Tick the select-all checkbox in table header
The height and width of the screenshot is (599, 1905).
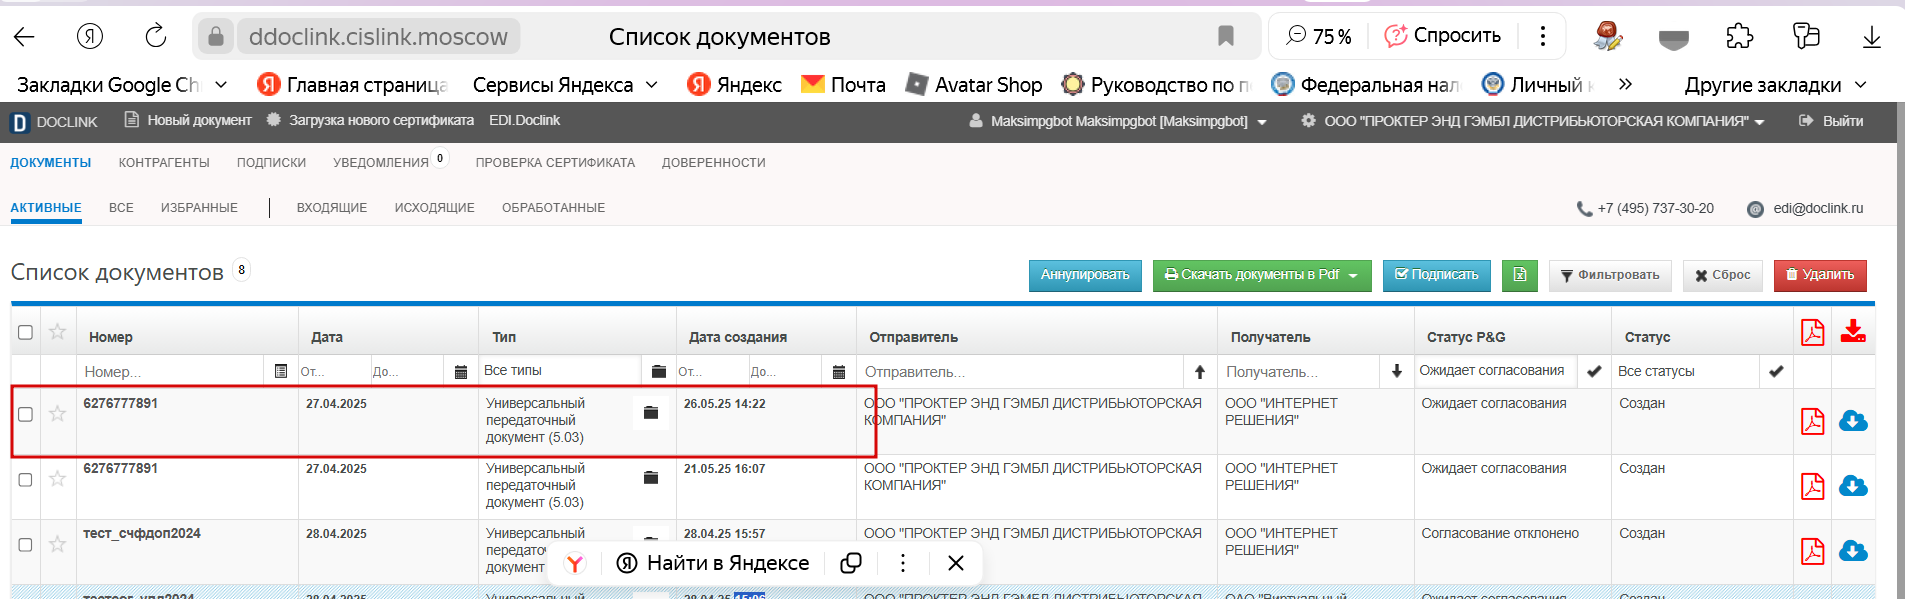click(x=26, y=332)
